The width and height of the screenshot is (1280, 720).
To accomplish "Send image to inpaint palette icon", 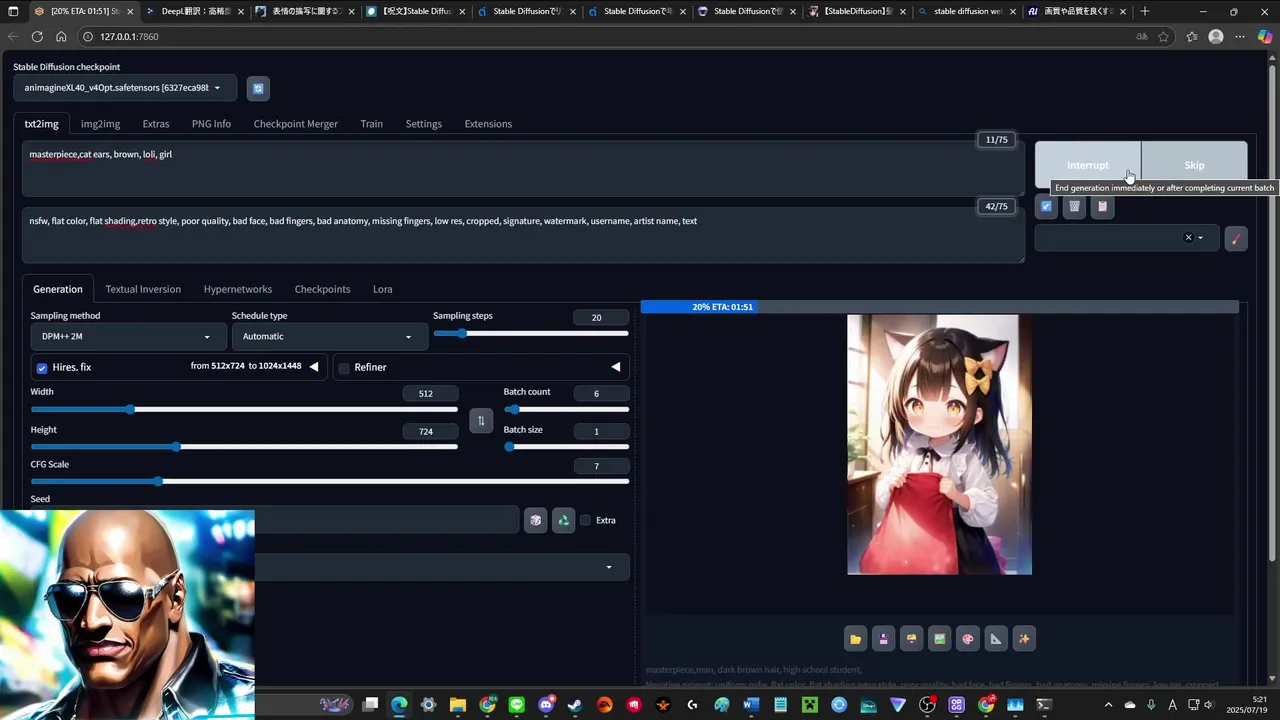I will 967,639.
